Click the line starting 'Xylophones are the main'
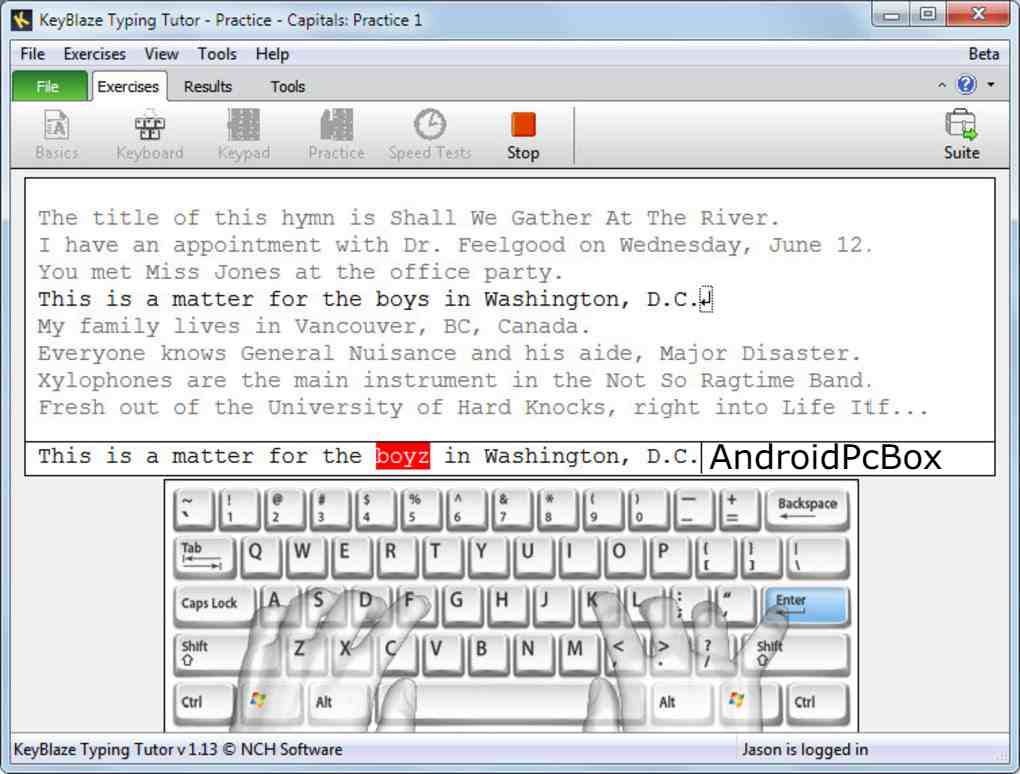 click(454, 380)
